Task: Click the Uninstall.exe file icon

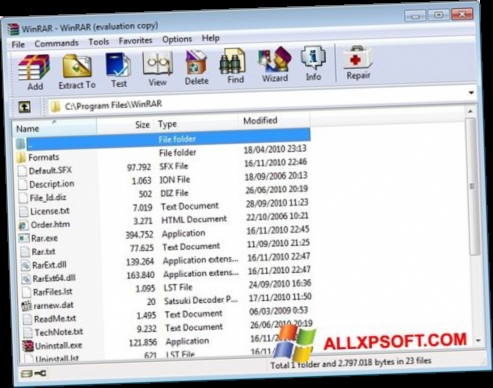Action: pos(28,346)
